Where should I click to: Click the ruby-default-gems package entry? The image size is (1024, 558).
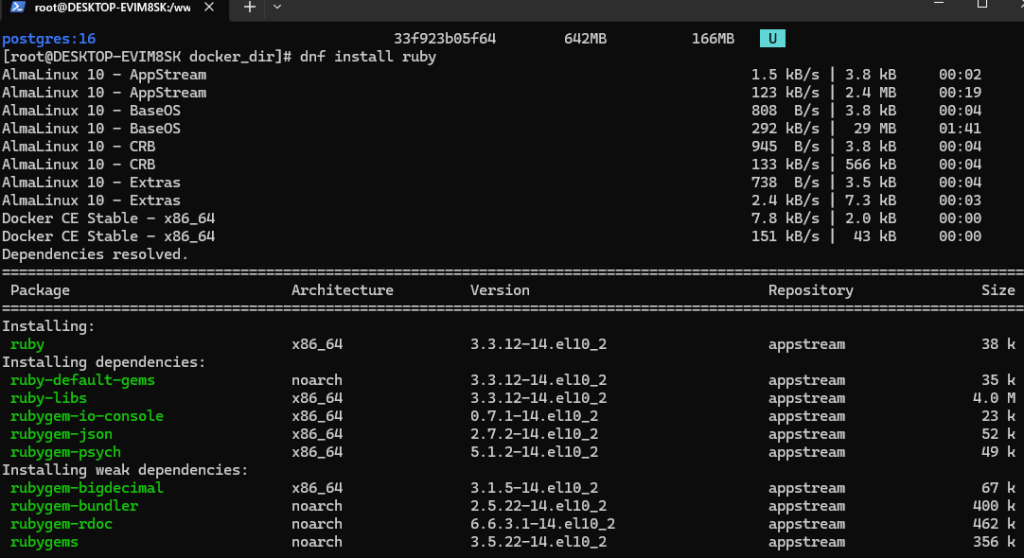click(83, 380)
